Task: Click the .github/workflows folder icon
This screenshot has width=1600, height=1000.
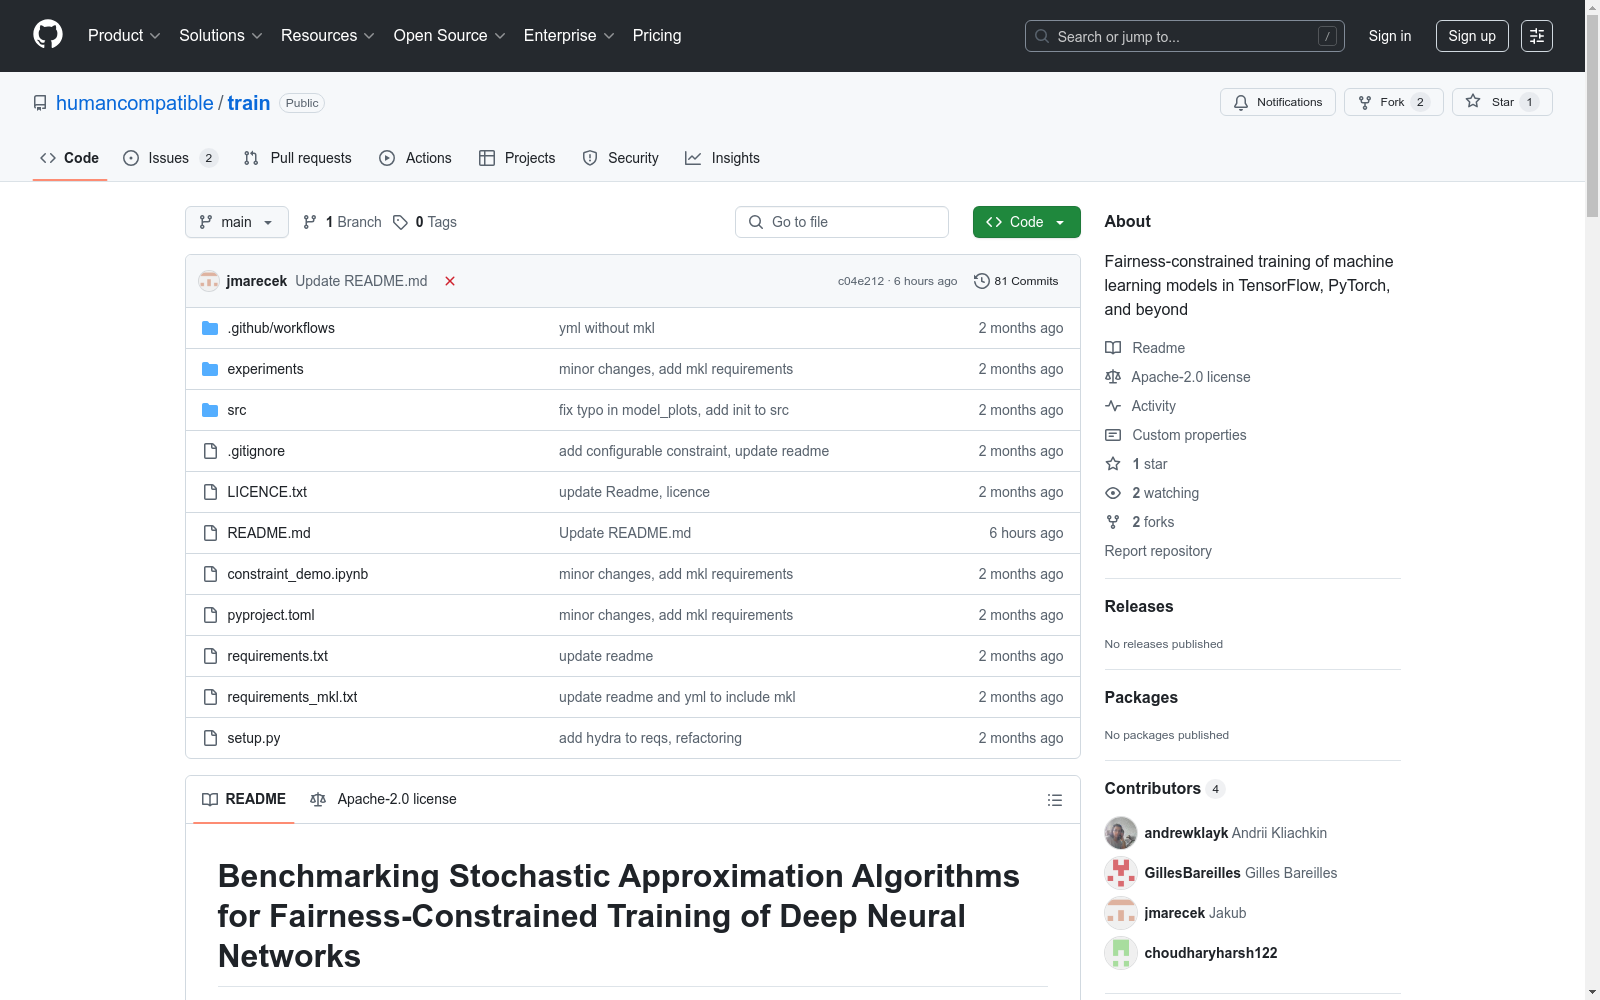Action: click(210, 328)
